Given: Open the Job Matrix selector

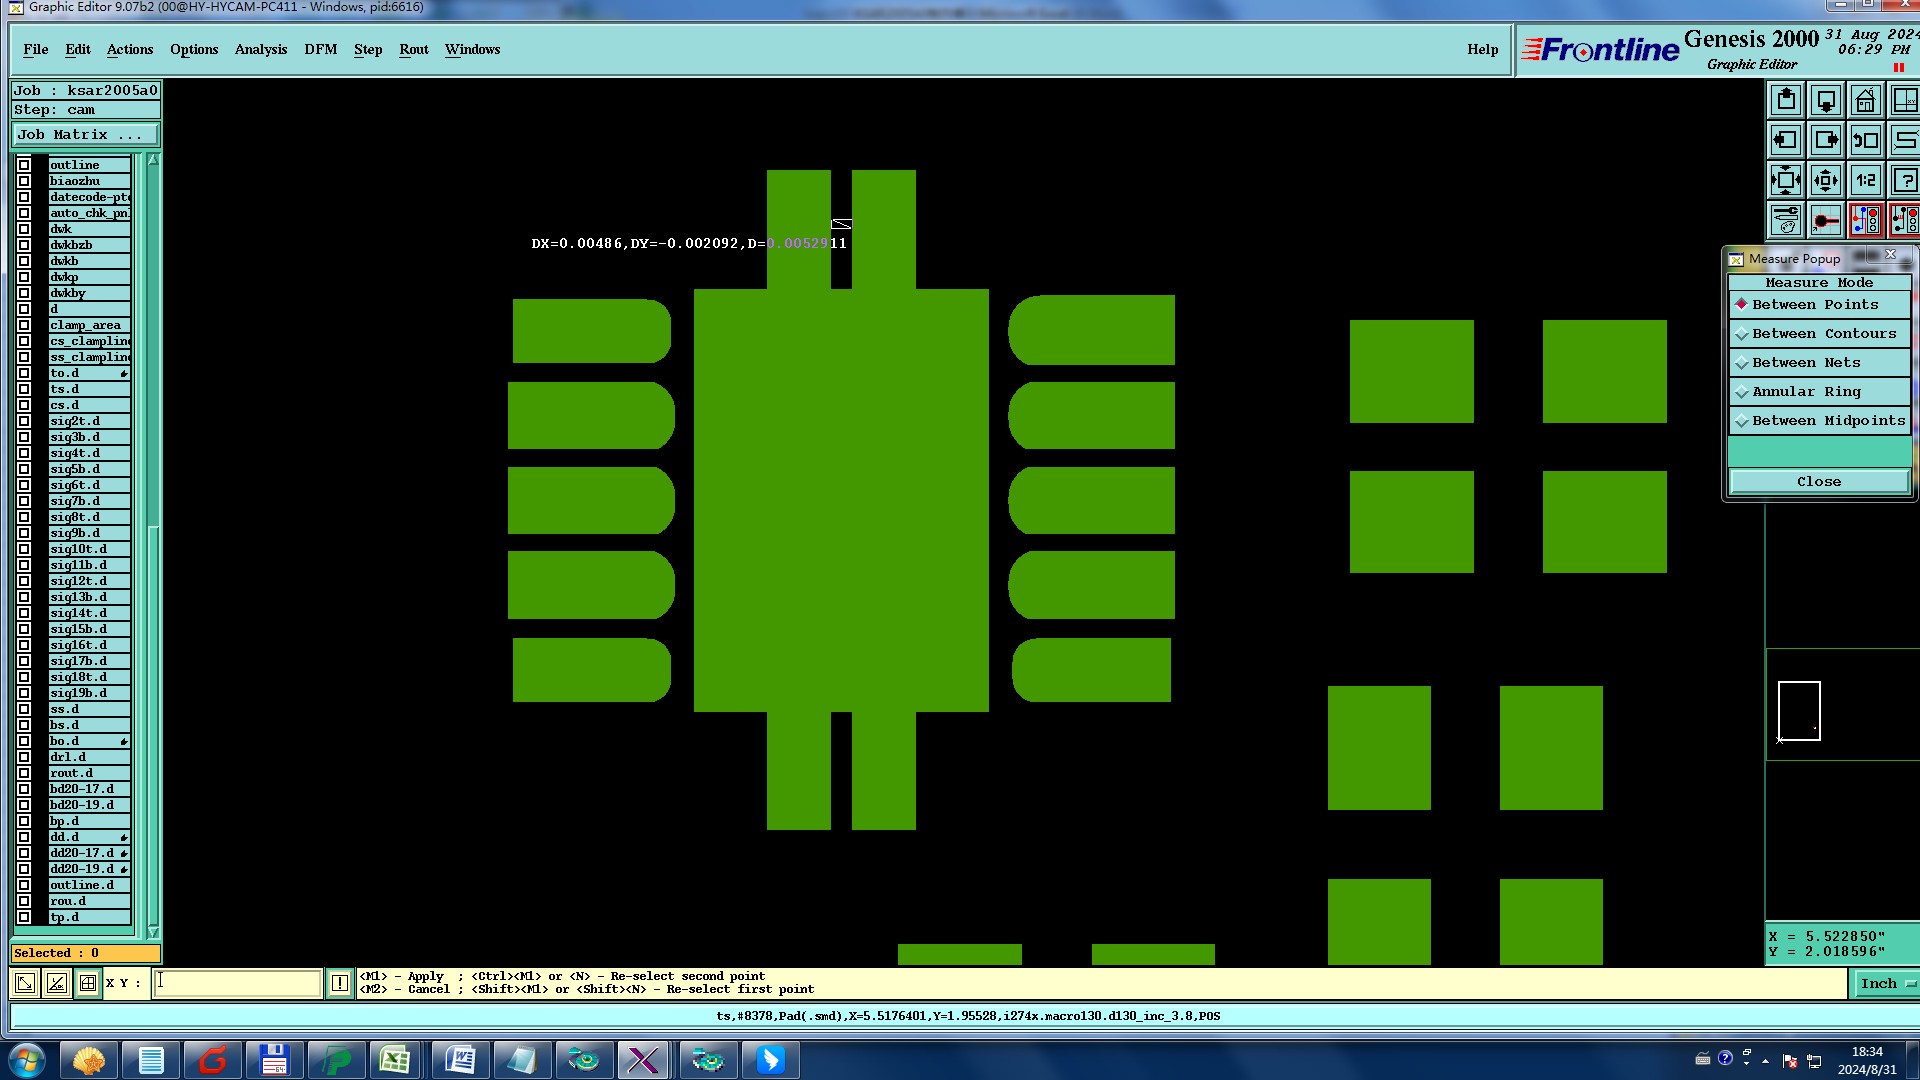Looking at the screenshot, I should 84,135.
